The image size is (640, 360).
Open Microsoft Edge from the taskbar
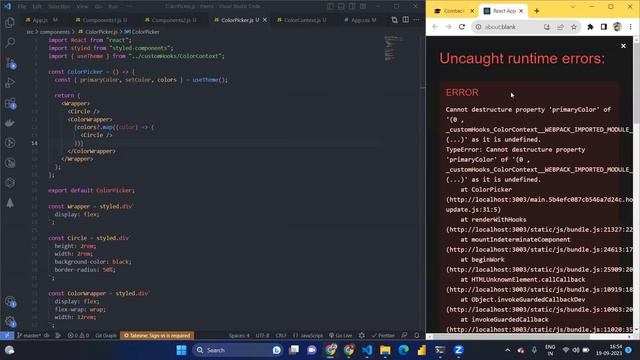coord(404,350)
